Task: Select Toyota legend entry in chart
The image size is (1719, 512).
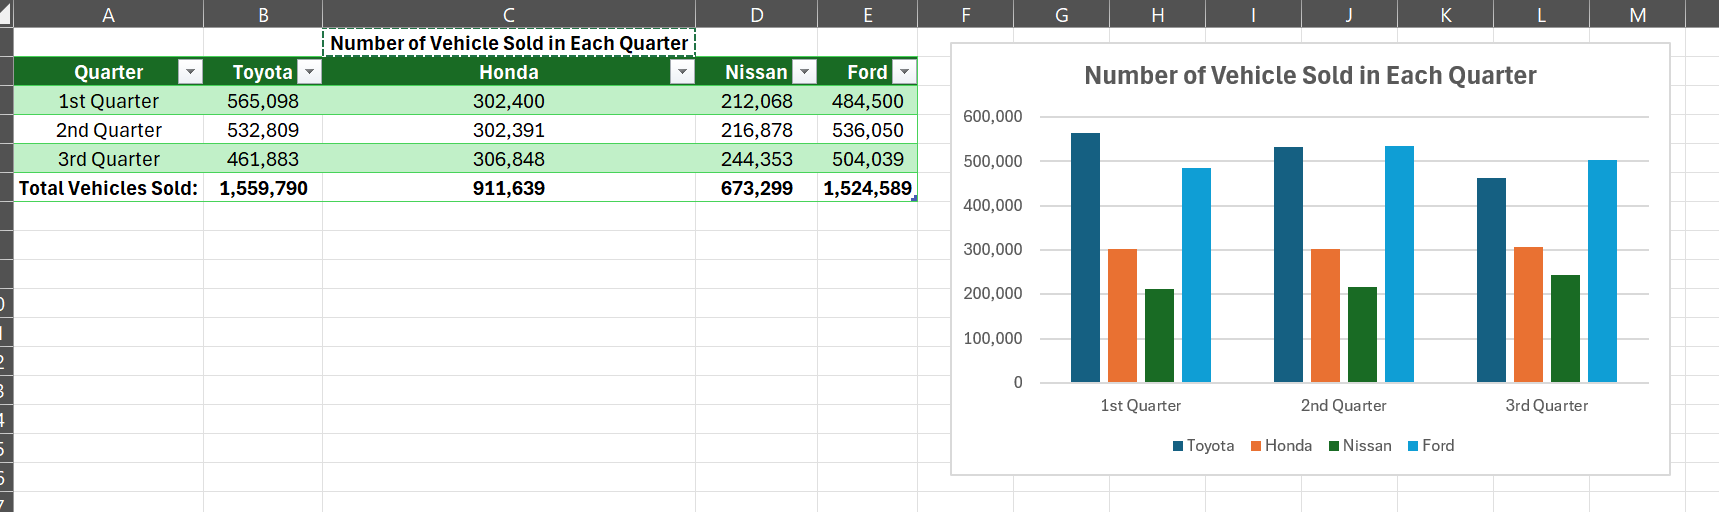Action: pyautogui.click(x=1203, y=446)
